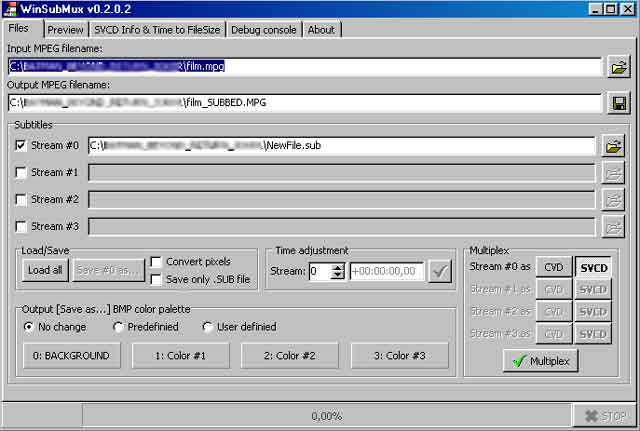The height and width of the screenshot is (431, 640).
Task: Pick 1: Color #1 palette color
Action: 181,356
